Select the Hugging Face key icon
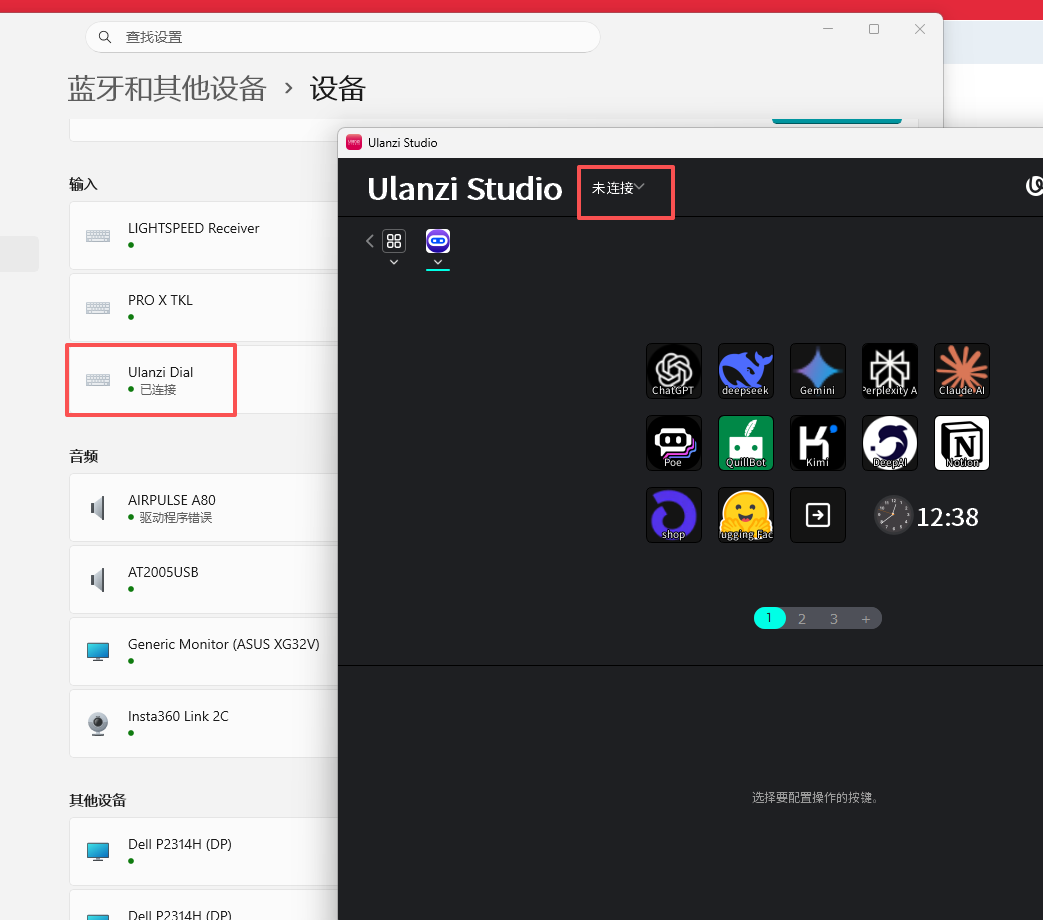Screen dimensions: 1043x920 (746, 515)
